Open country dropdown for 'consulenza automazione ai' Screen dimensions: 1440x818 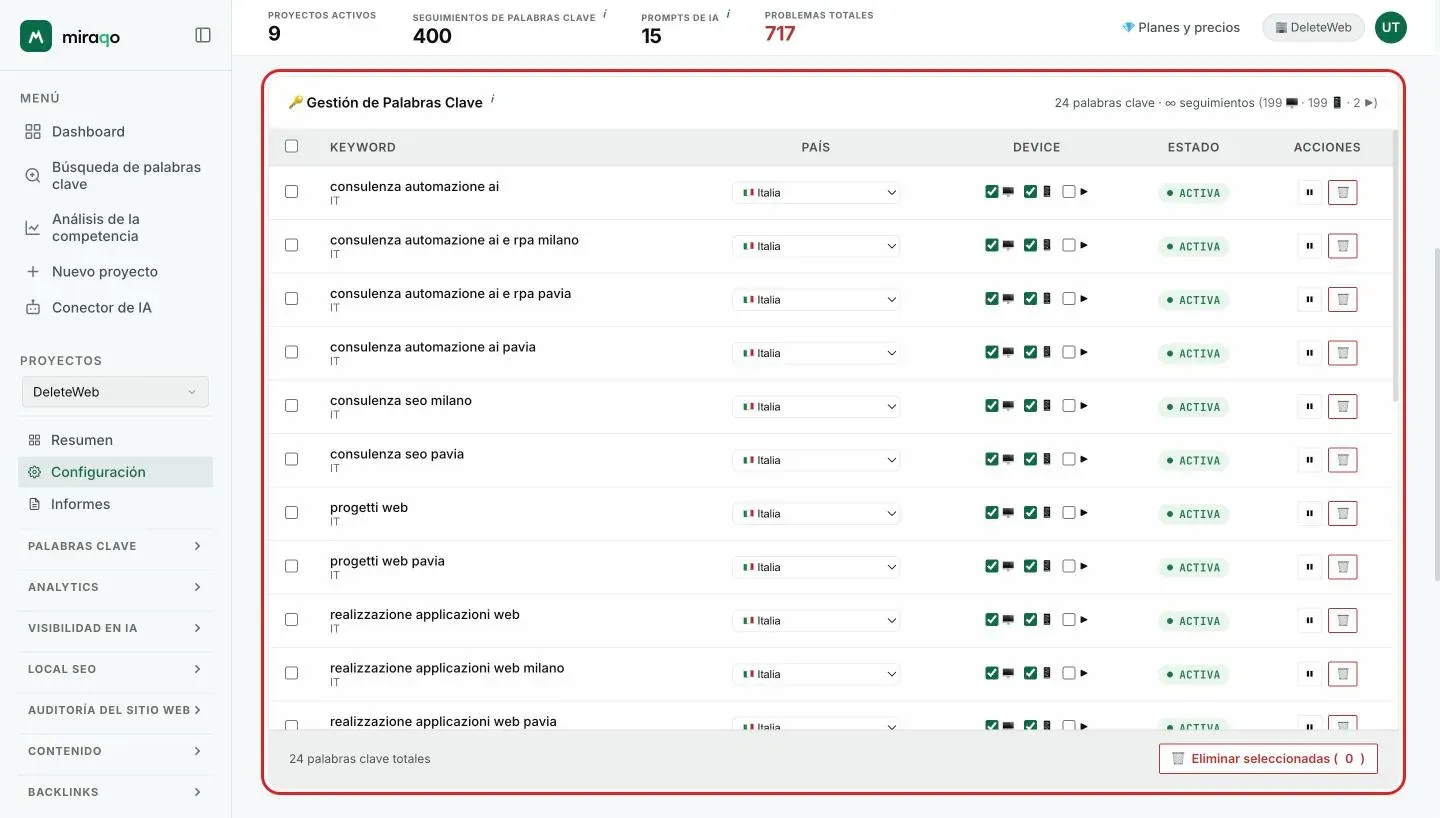tap(816, 193)
